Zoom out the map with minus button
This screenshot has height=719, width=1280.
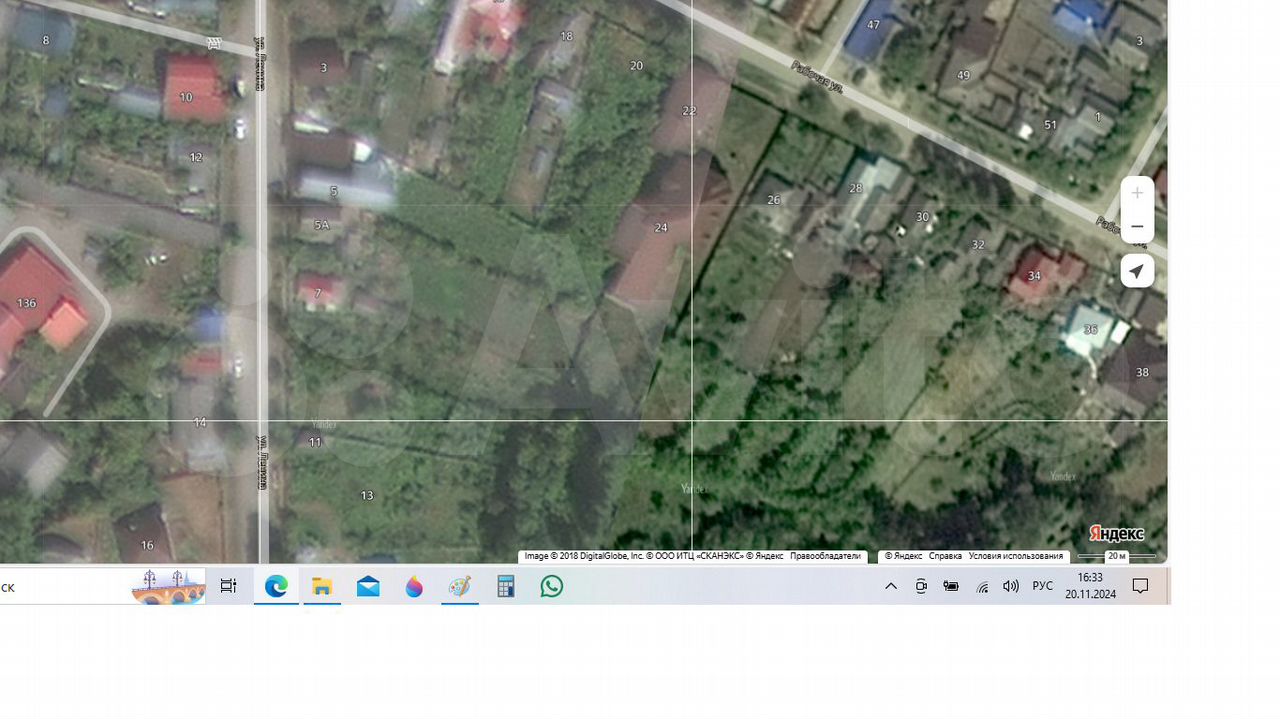tap(1137, 227)
